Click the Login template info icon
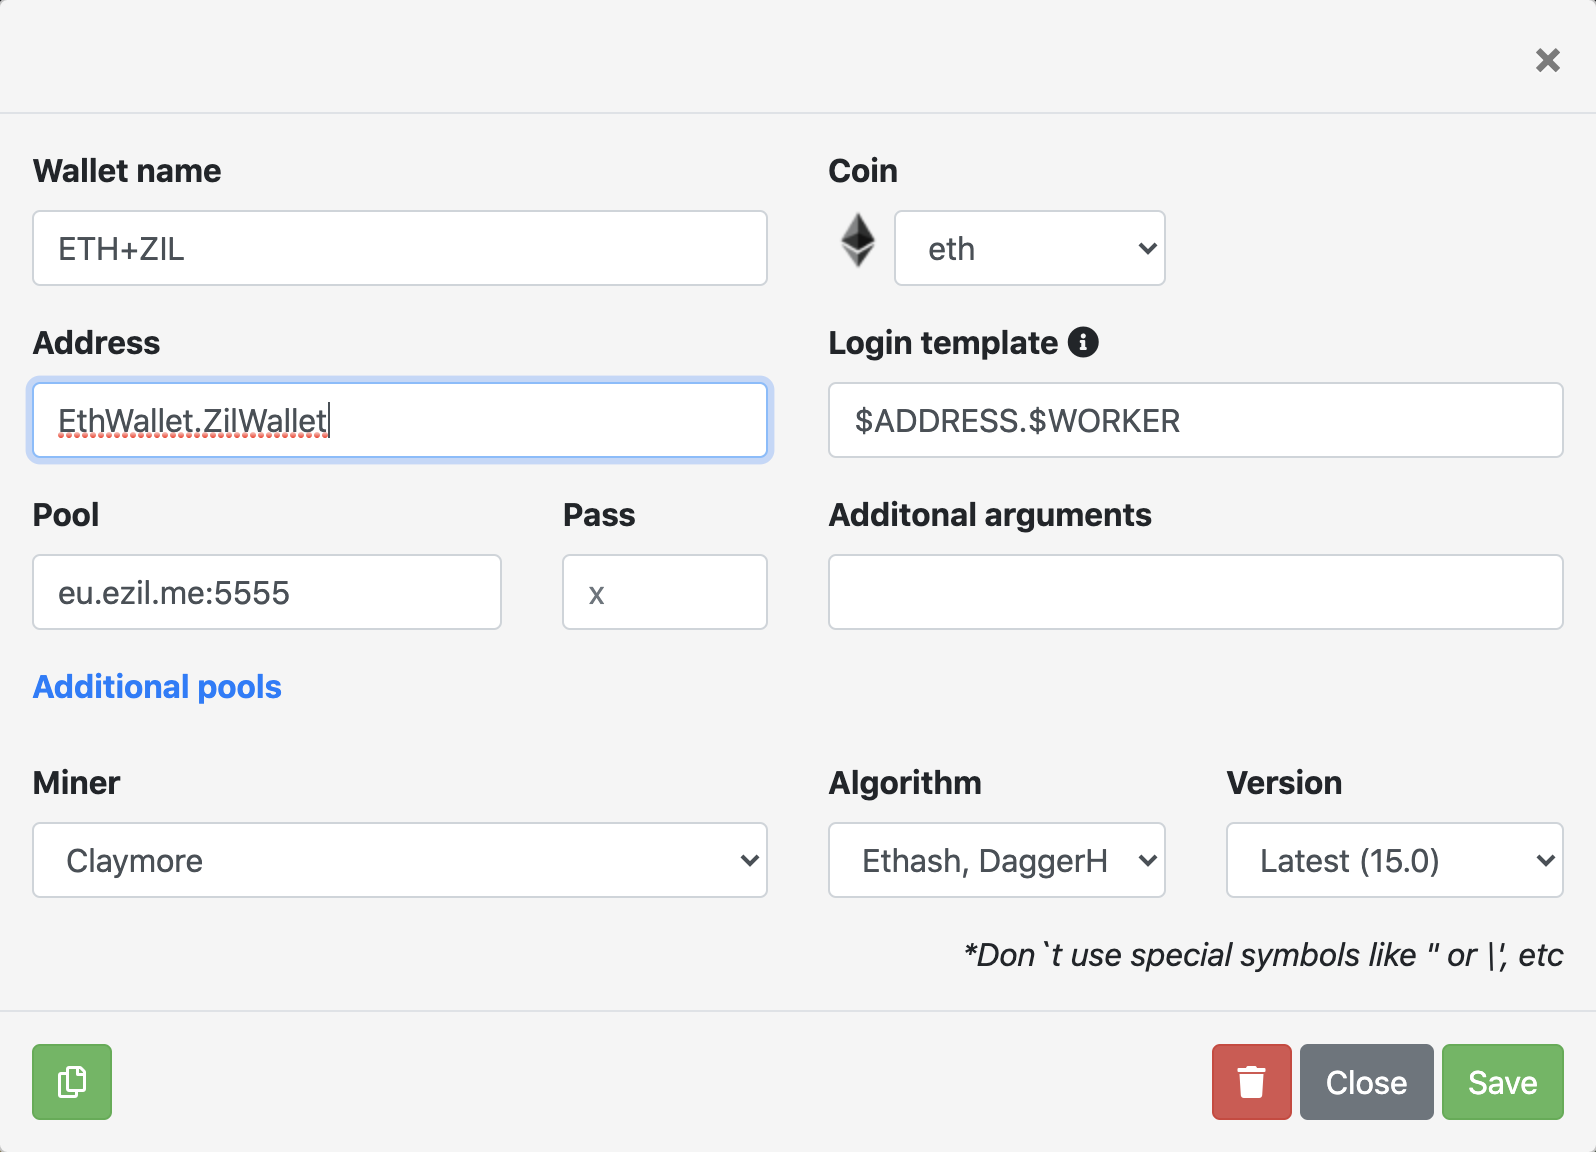1596x1152 pixels. pyautogui.click(x=1083, y=342)
